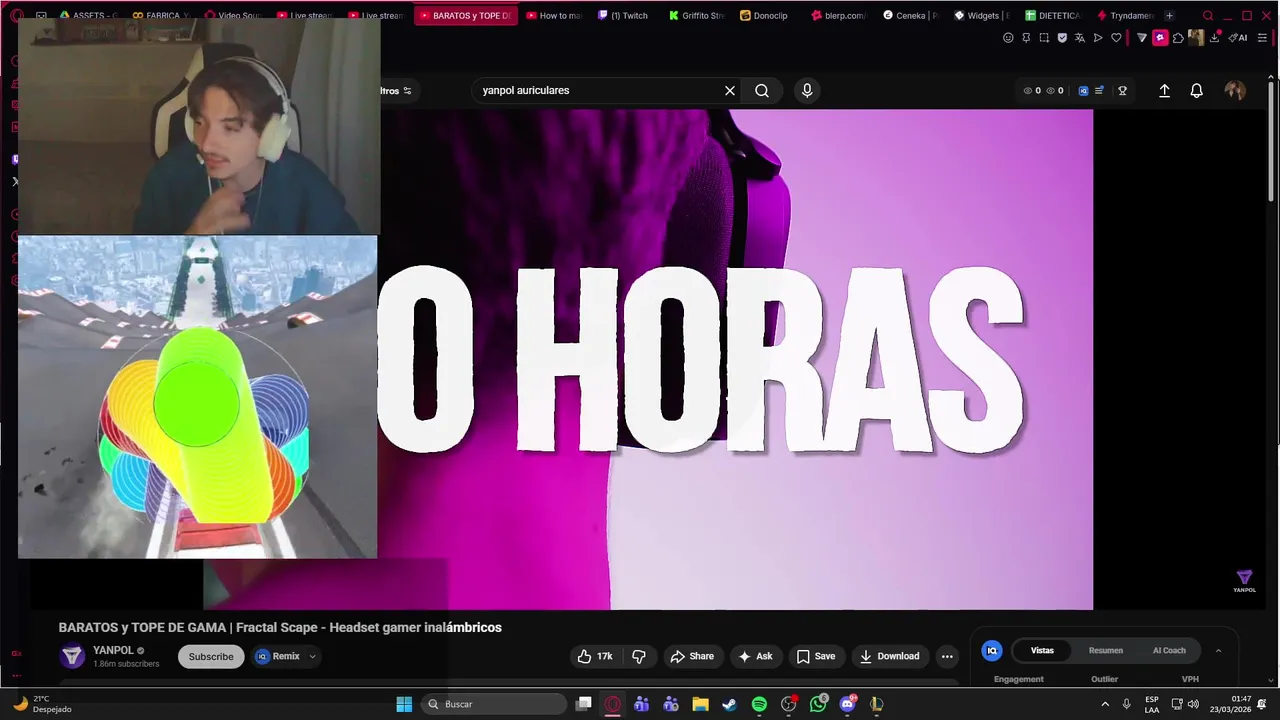The image size is (1280, 720).
Task: Open the filters button beside search
Action: (x=396, y=90)
